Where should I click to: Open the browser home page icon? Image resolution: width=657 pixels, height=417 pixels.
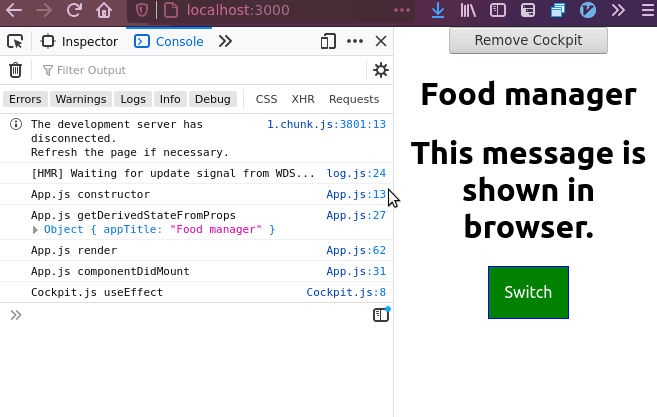tap(104, 10)
